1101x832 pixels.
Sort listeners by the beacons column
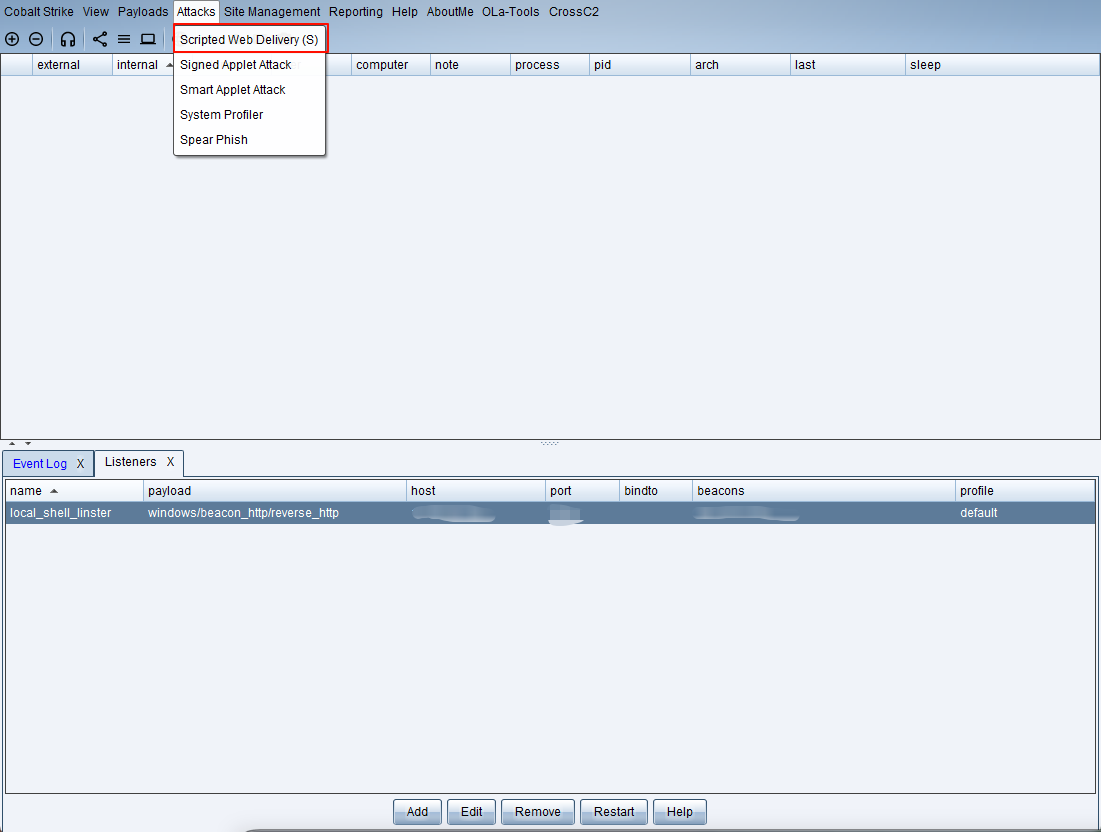[x=824, y=491]
